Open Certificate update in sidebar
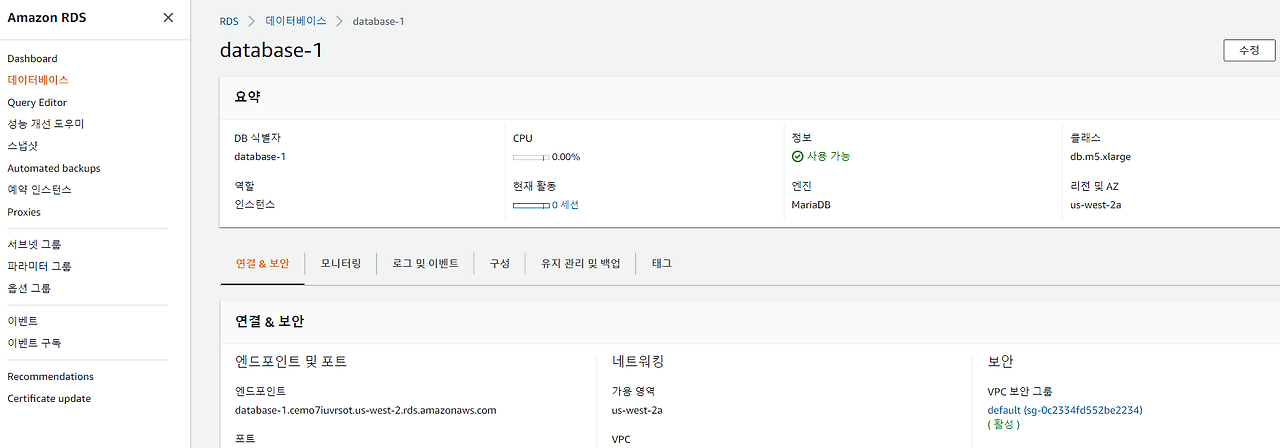This screenshot has width=1280, height=448. coord(49,399)
